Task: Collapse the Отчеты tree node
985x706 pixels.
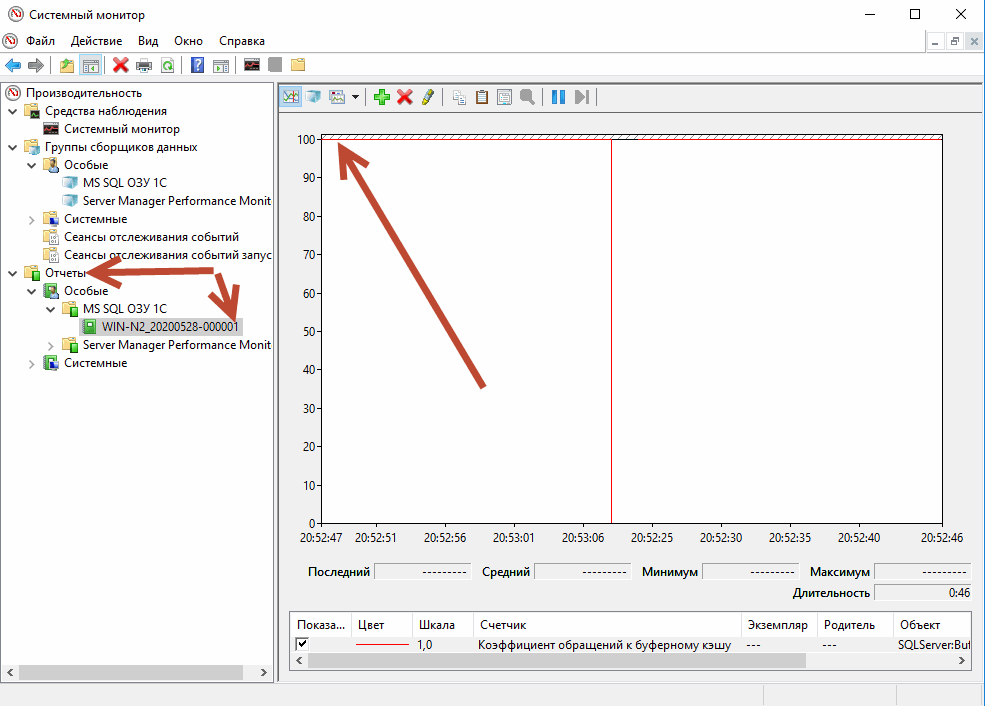Action: (12, 272)
